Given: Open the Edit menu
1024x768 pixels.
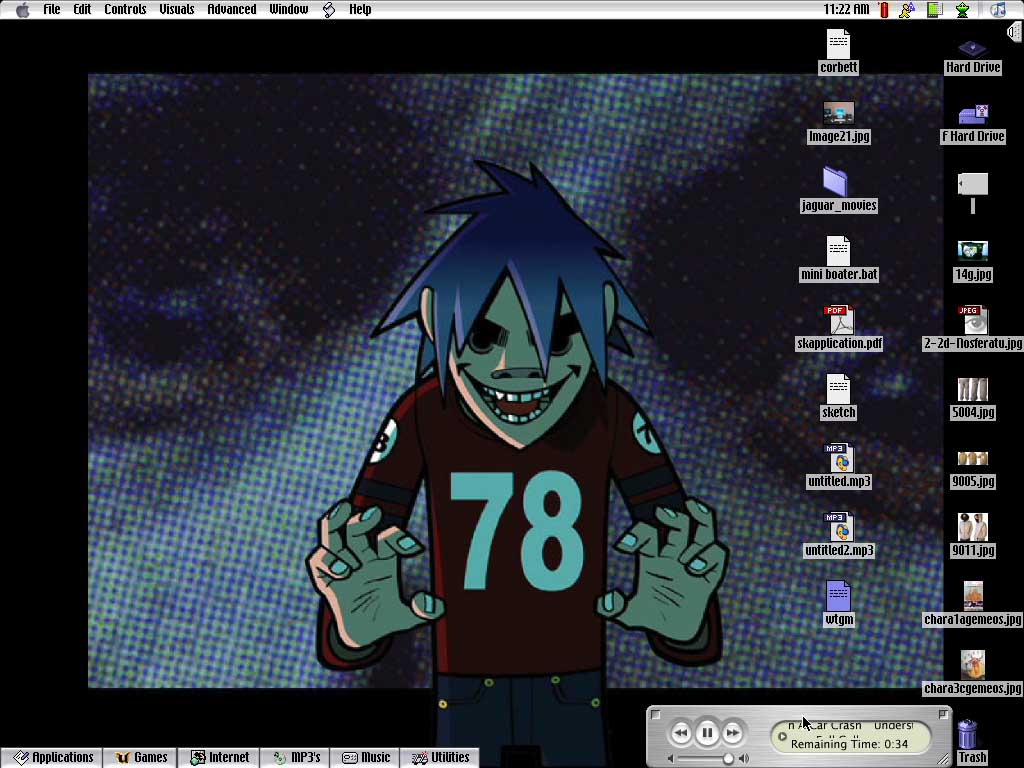Looking at the screenshot, I should point(82,9).
